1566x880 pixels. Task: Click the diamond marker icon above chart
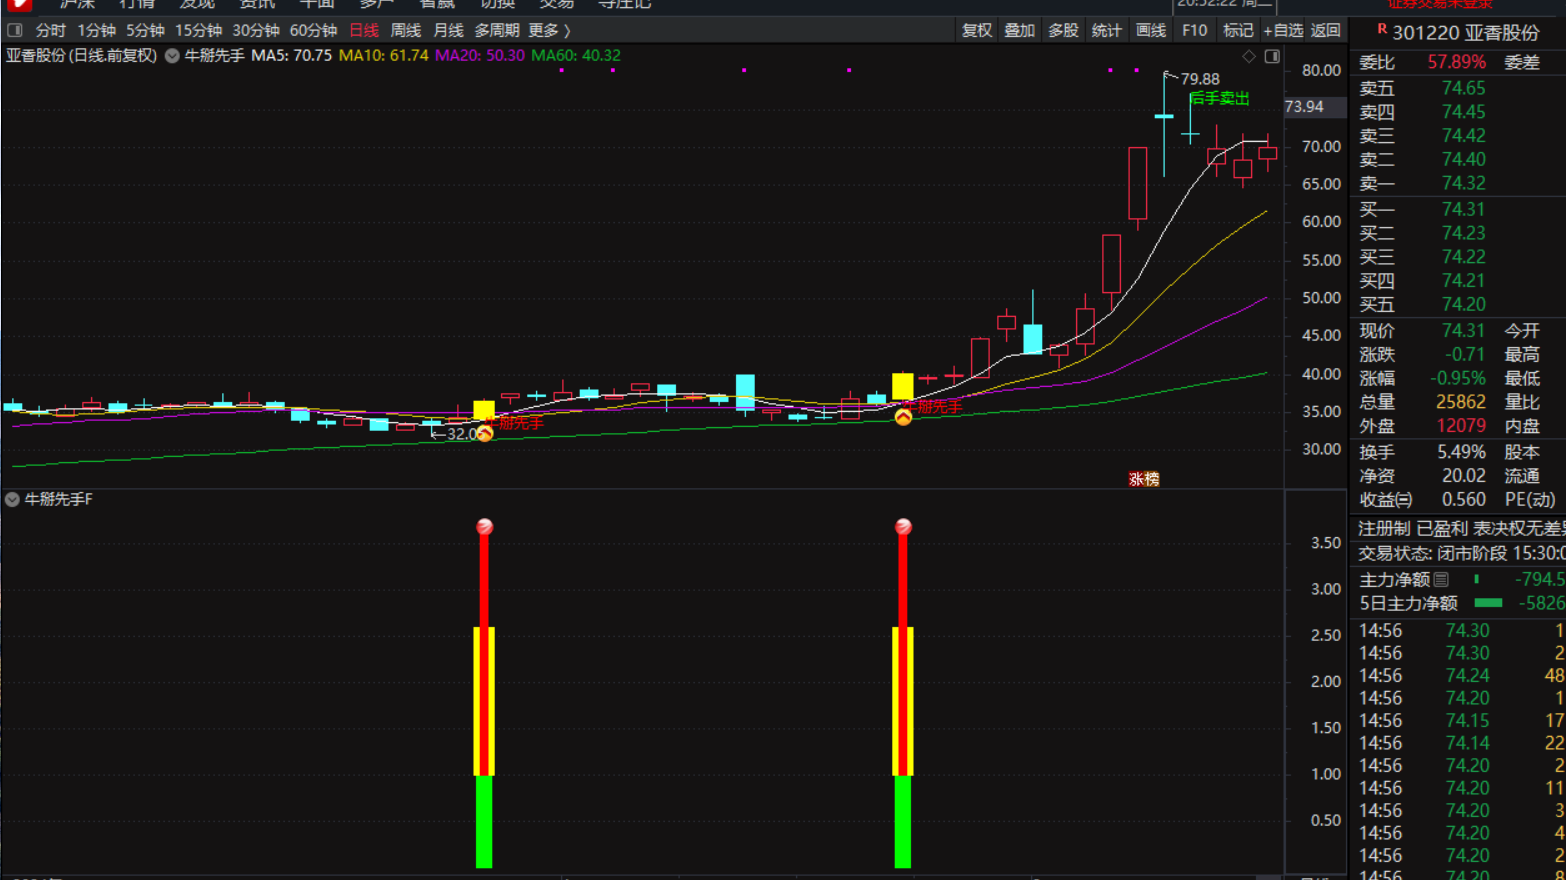point(1249,57)
